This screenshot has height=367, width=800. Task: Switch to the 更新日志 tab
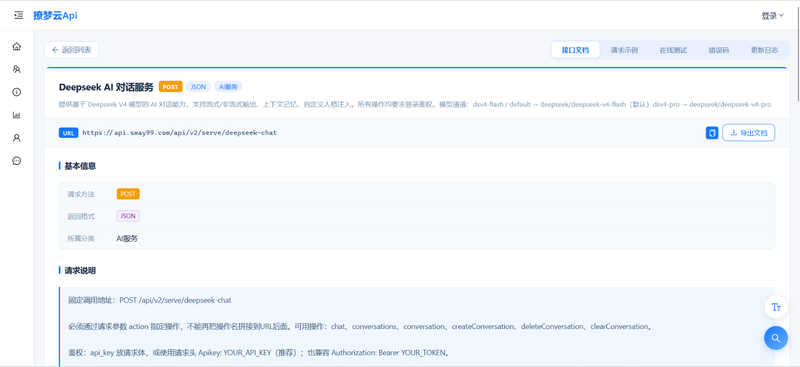point(764,50)
